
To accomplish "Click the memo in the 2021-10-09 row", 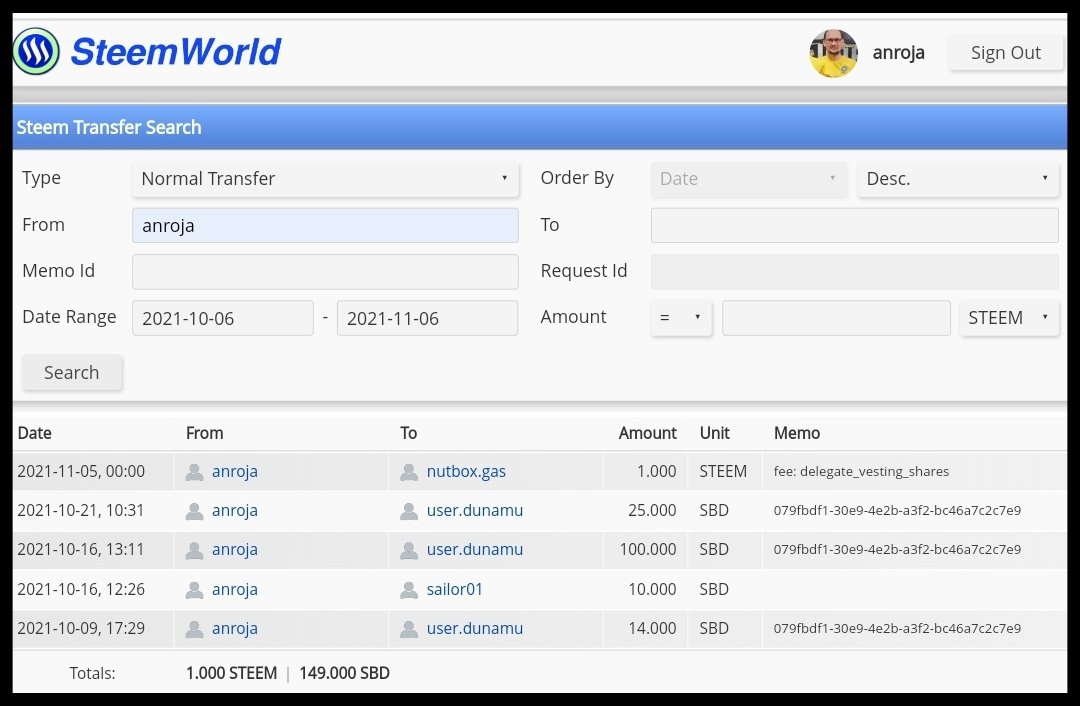I will tap(897, 629).
